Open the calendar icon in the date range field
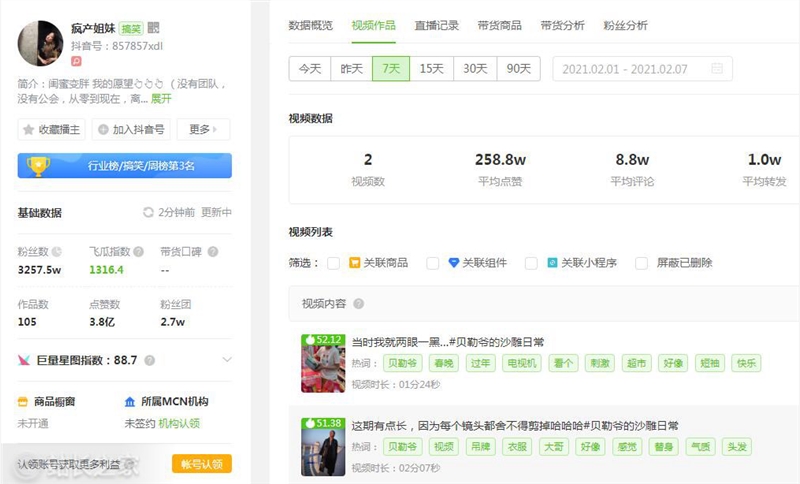The width and height of the screenshot is (800, 484). pyautogui.click(x=717, y=69)
